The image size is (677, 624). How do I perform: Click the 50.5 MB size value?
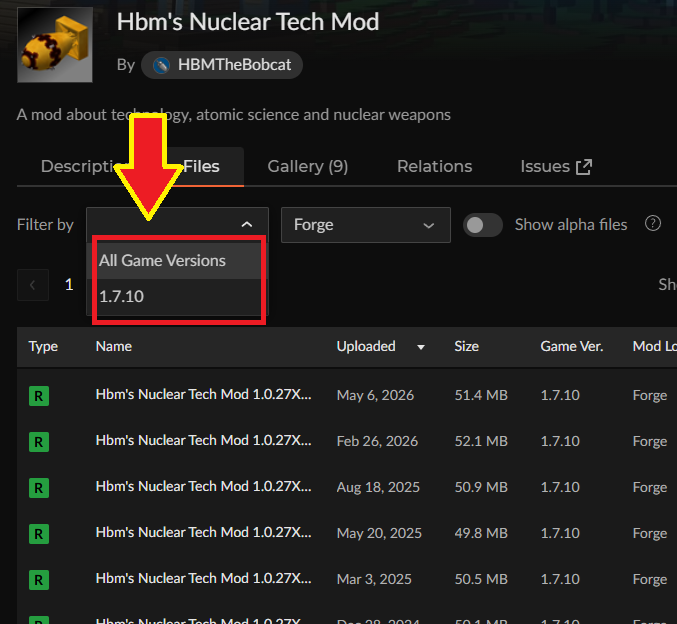point(481,580)
